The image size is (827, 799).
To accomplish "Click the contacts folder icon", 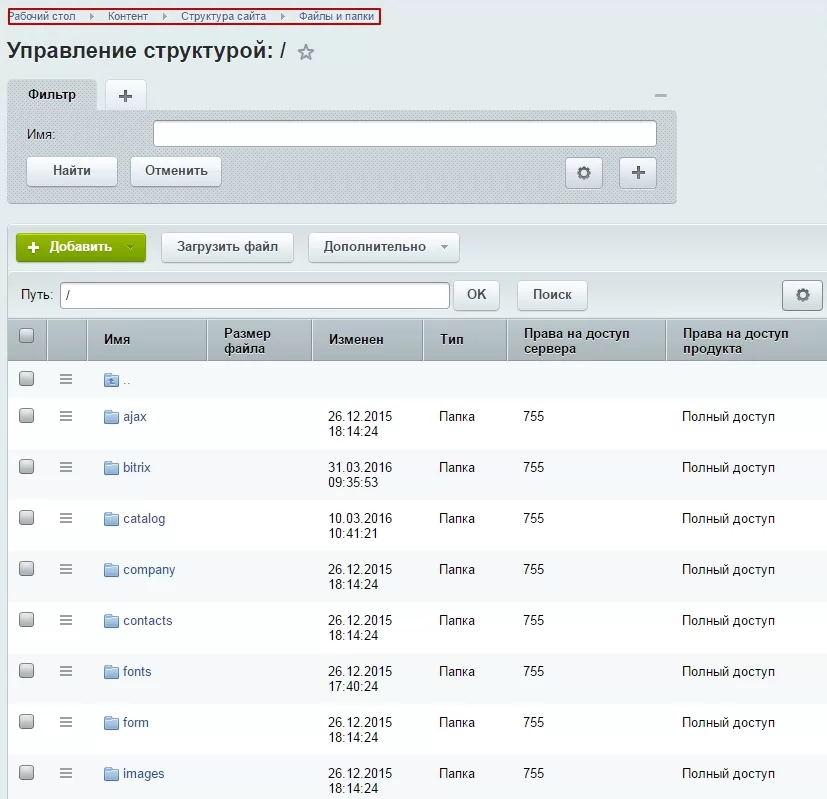I will pos(111,621).
